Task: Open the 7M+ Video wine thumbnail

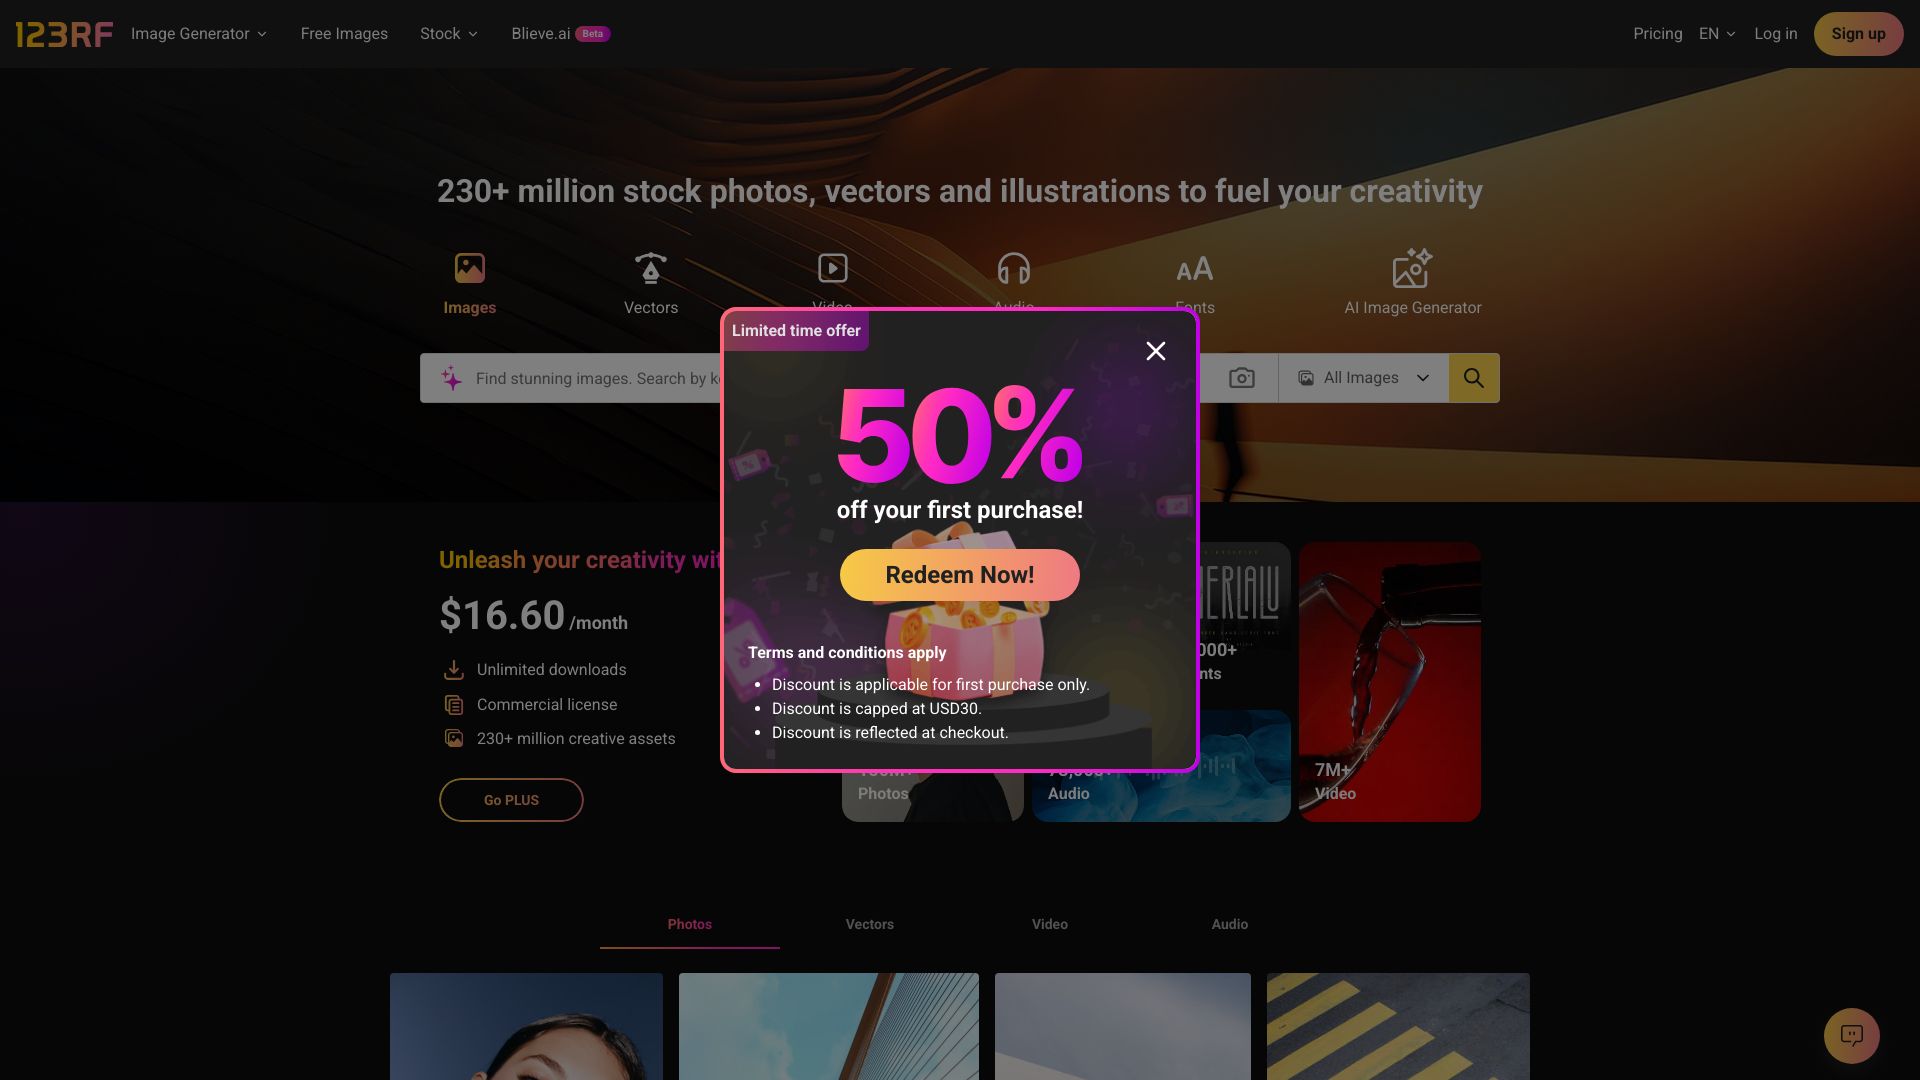Action: pyautogui.click(x=1390, y=682)
